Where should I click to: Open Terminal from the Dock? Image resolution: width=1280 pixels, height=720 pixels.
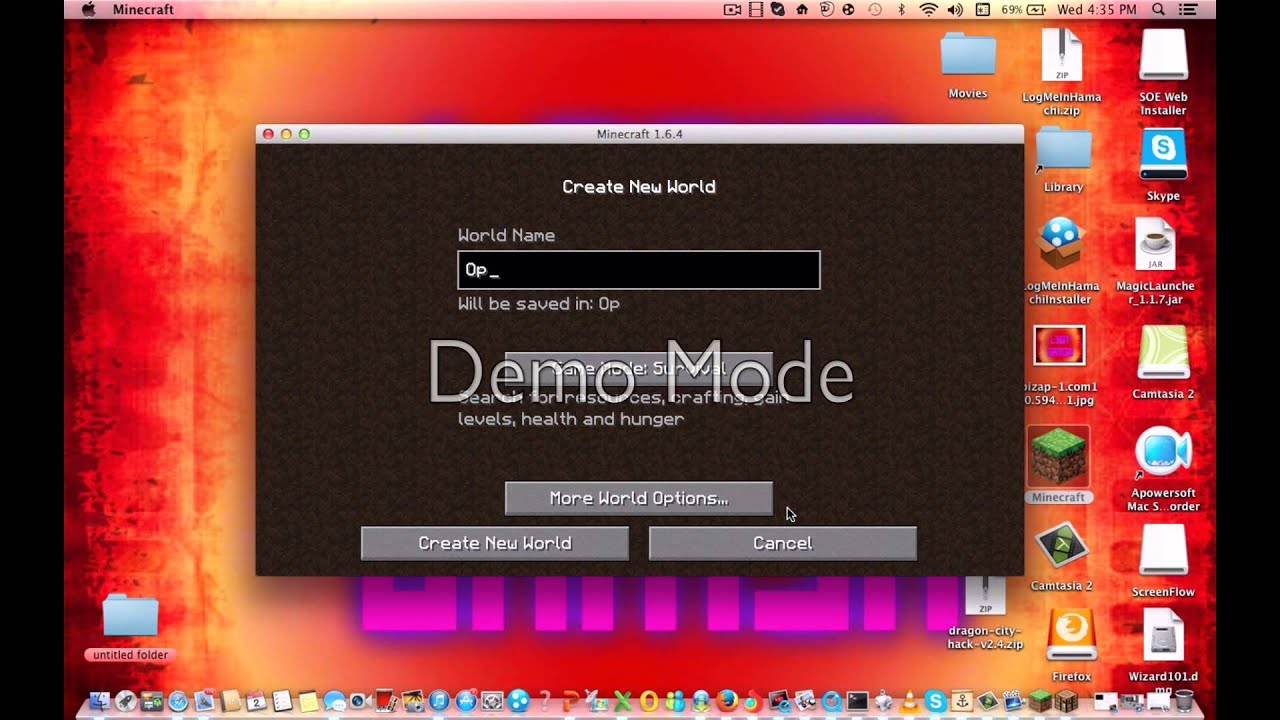pyautogui.click(x=857, y=701)
